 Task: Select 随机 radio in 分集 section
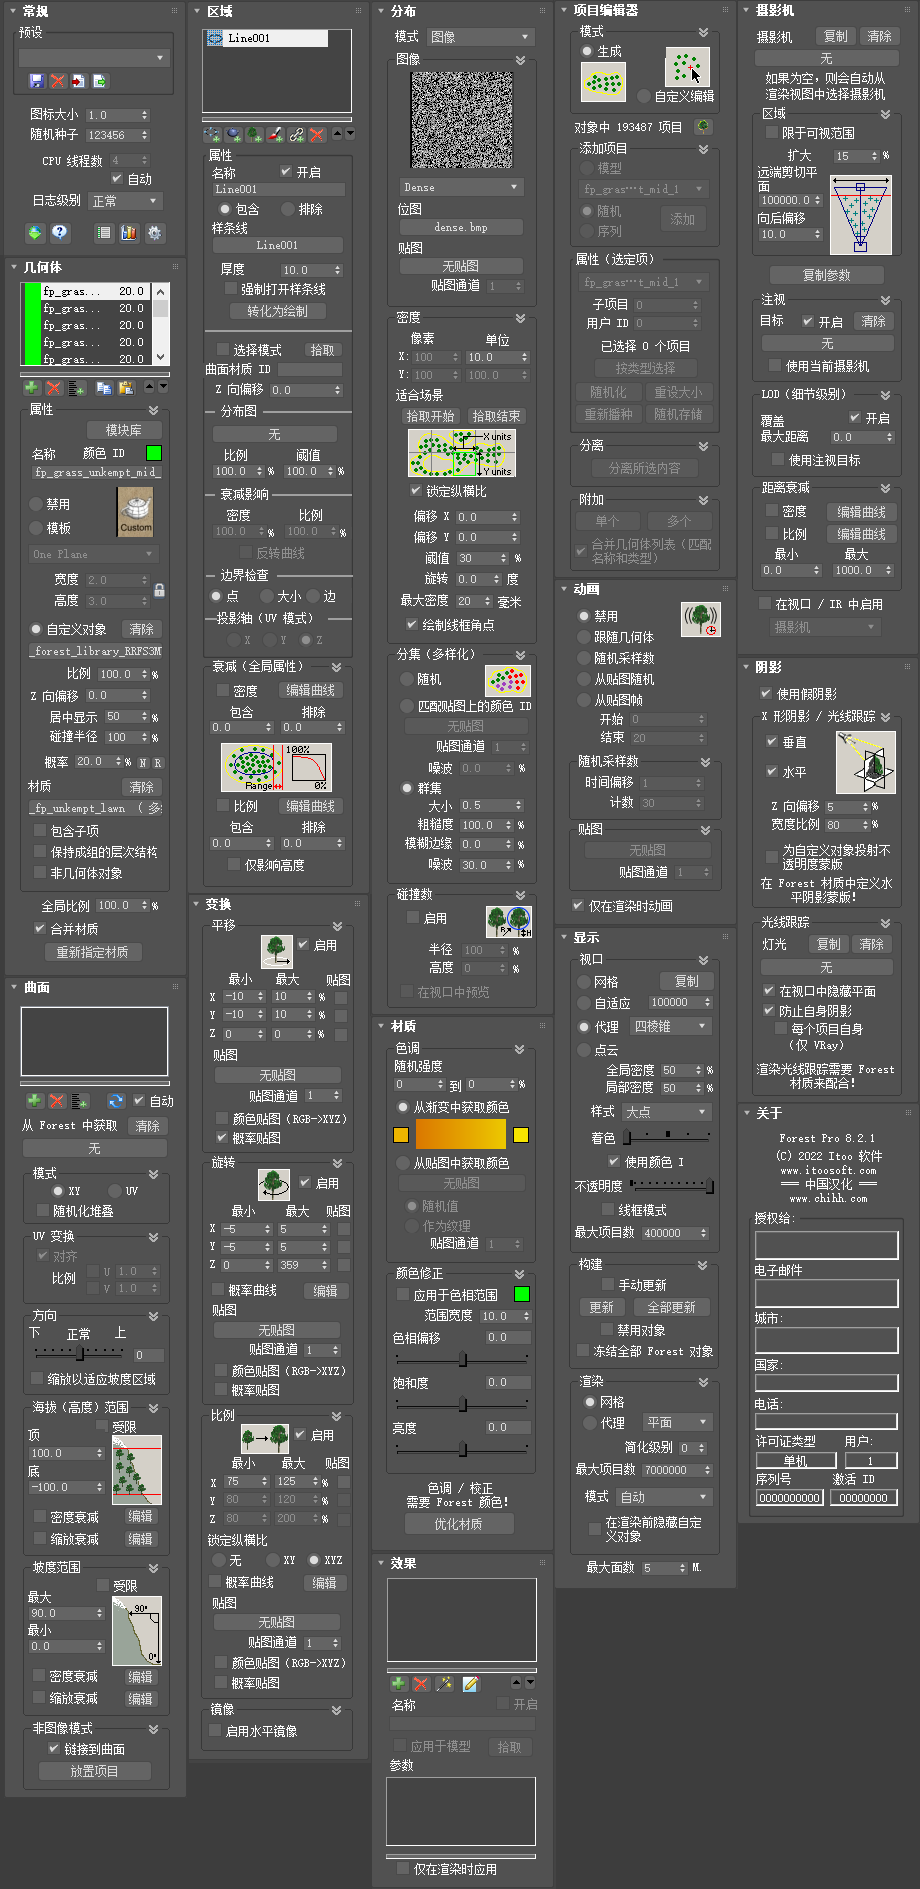407,678
